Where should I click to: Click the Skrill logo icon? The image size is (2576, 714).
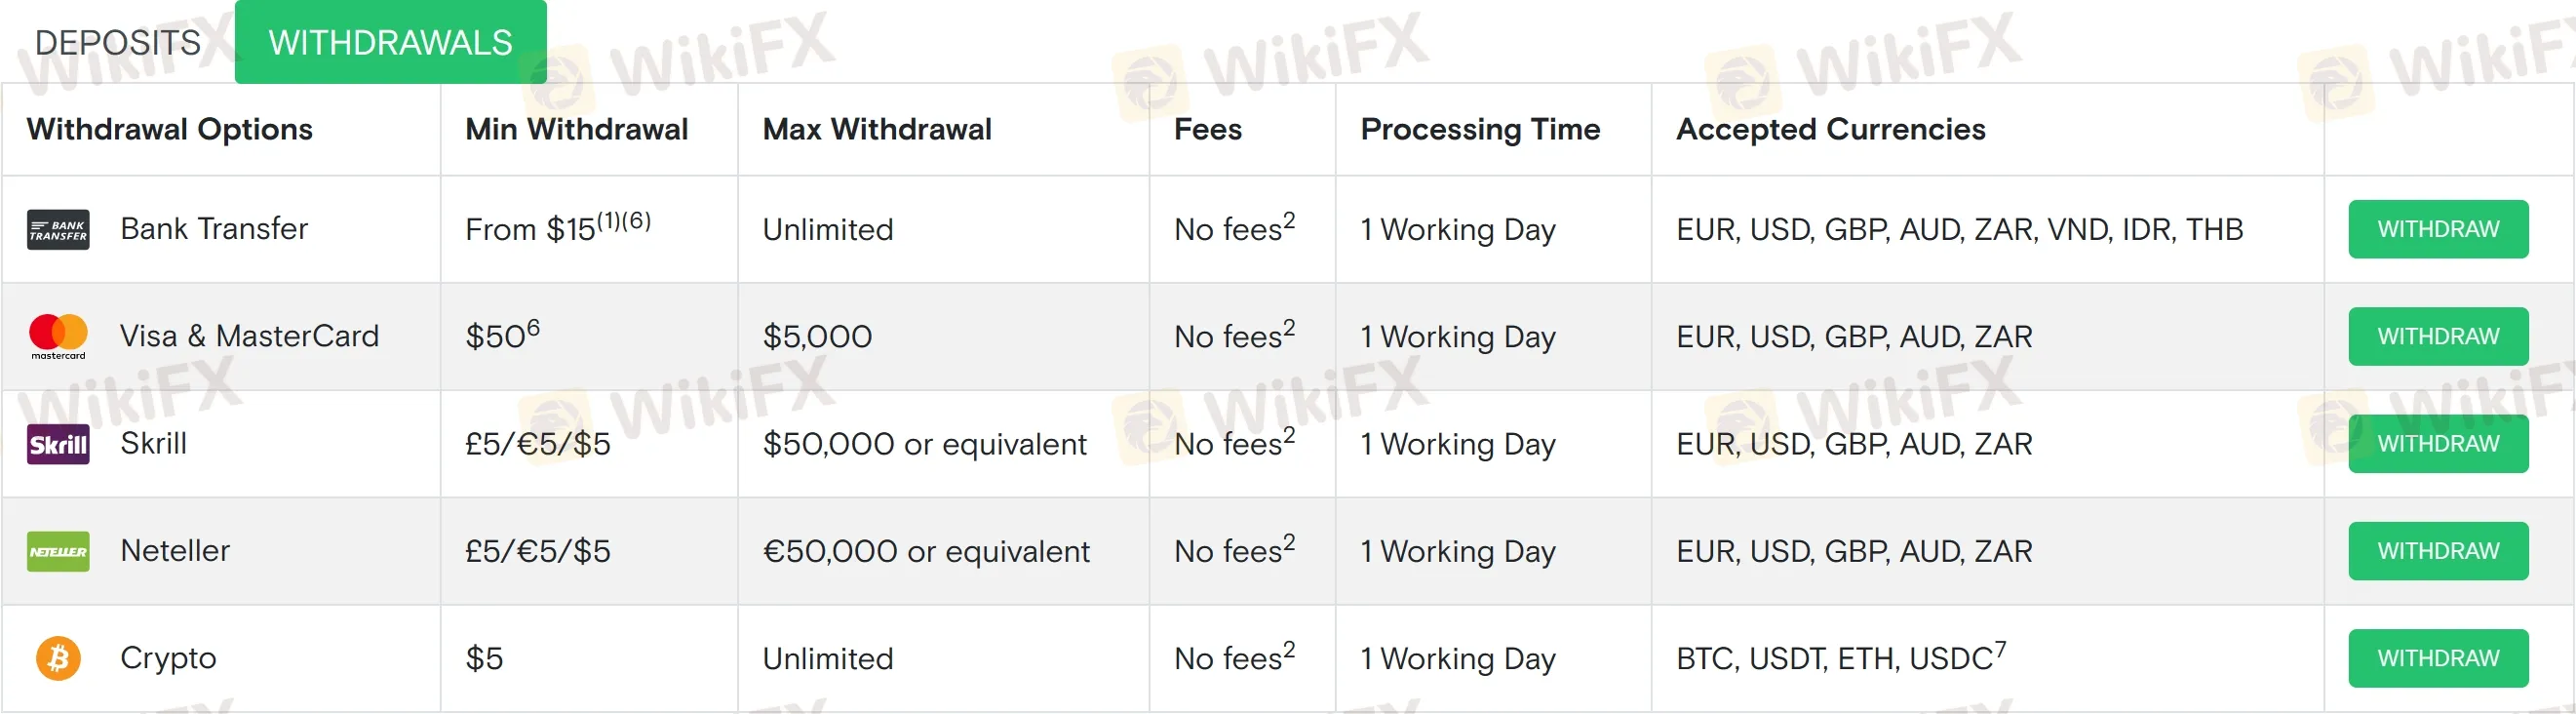[x=58, y=444]
